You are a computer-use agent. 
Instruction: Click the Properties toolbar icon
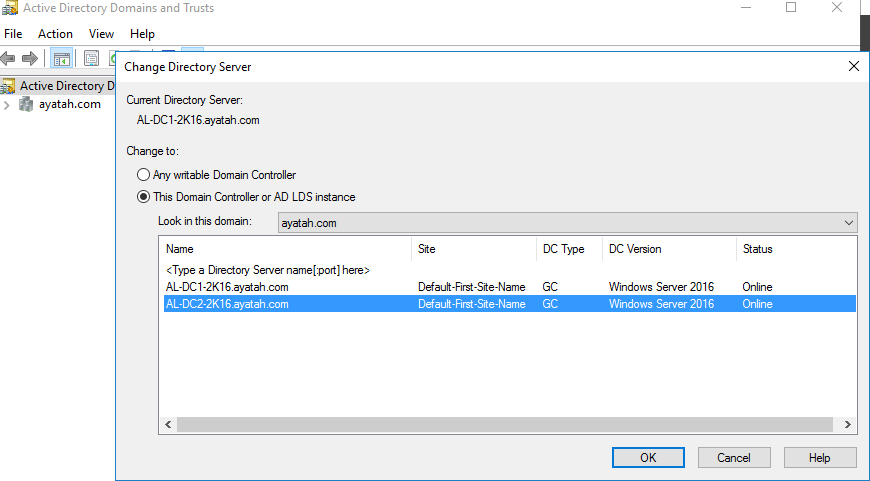click(x=91, y=59)
